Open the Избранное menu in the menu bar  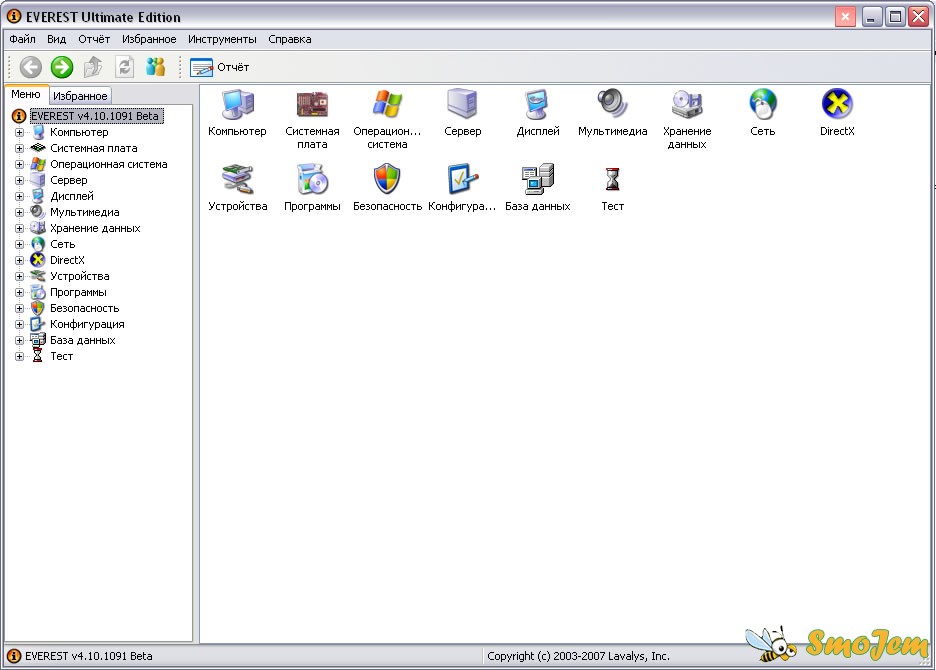(x=149, y=39)
